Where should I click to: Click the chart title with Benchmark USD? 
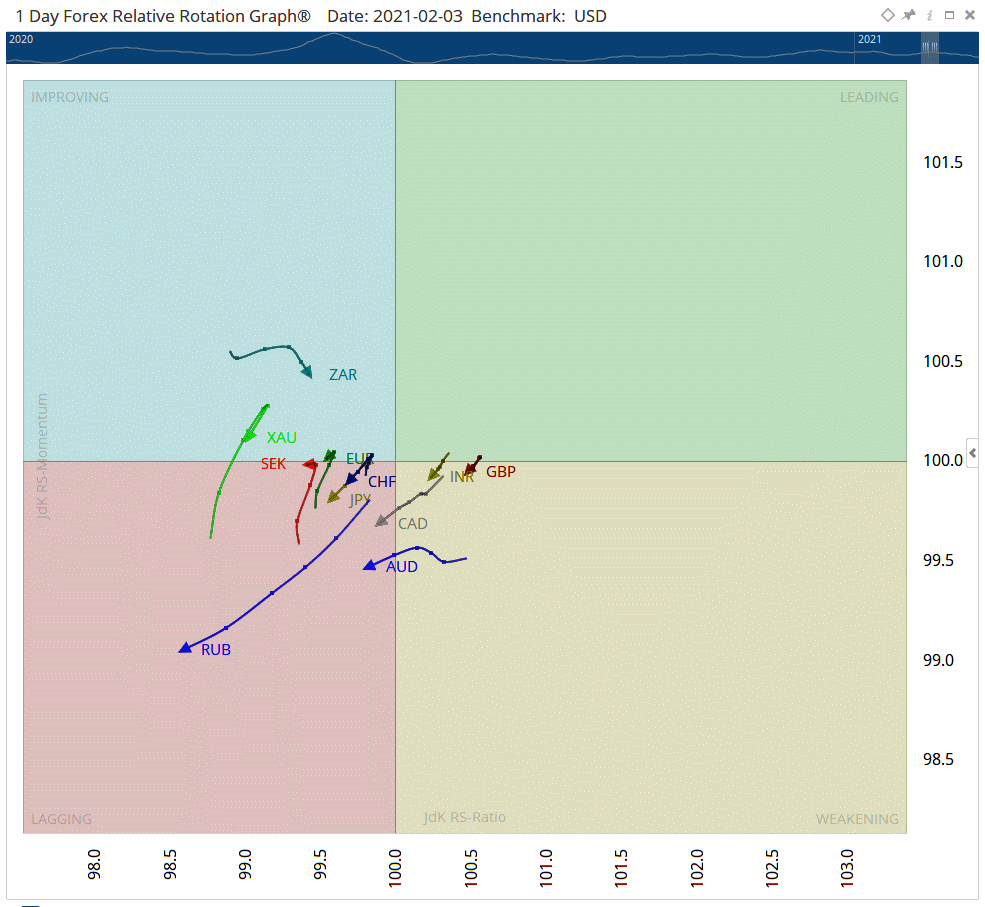[x=310, y=16]
